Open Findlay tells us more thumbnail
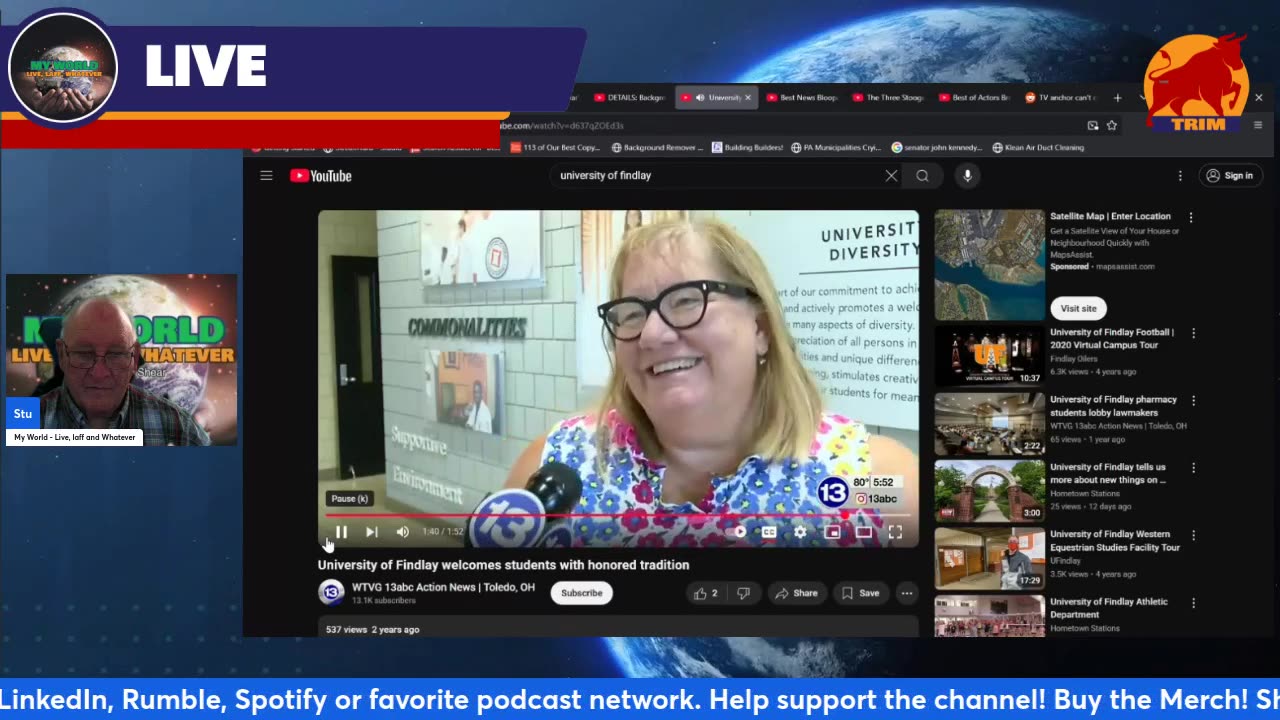The height and width of the screenshot is (720, 1280). coord(989,490)
